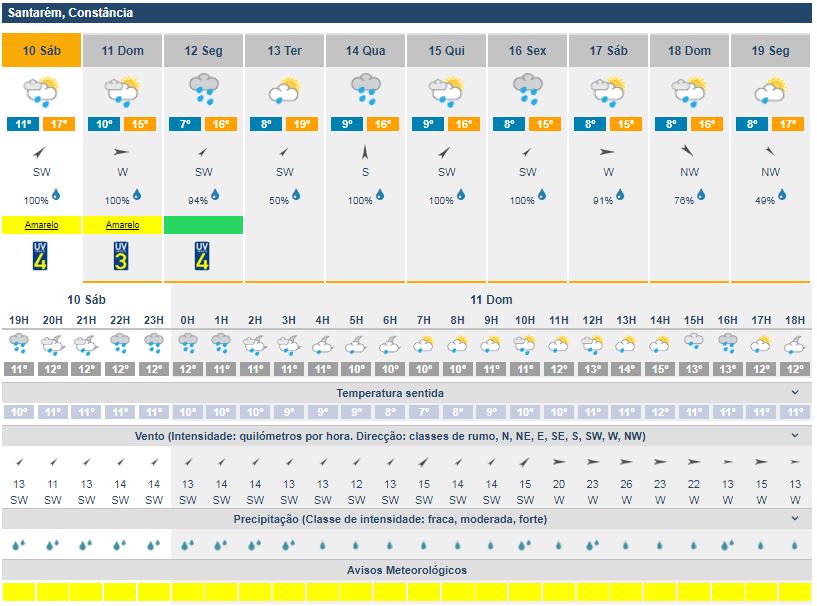This screenshot has height=606, width=817.
Task: Click the Avisos Meteorológicos header
Action: tap(405, 570)
